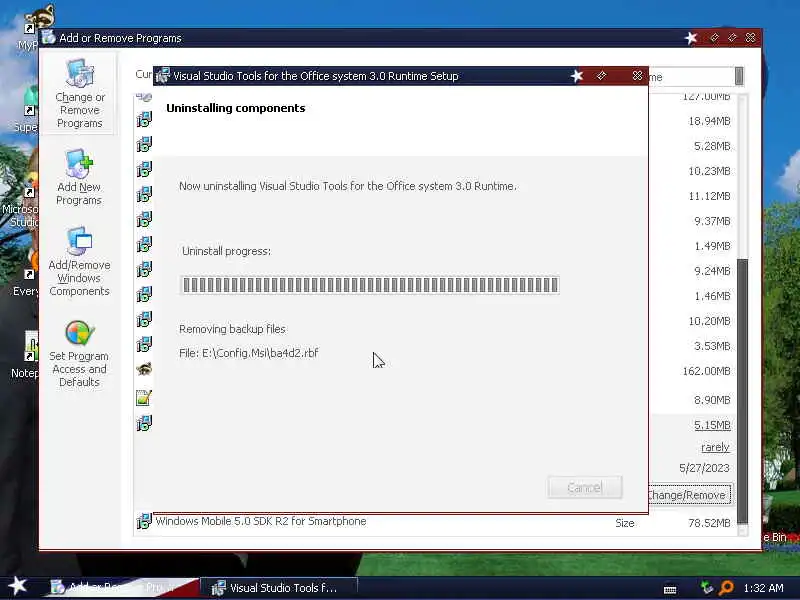800x600 pixels.
Task: Switch to Visual Studio Tools taskbar button
Action: coord(279,588)
